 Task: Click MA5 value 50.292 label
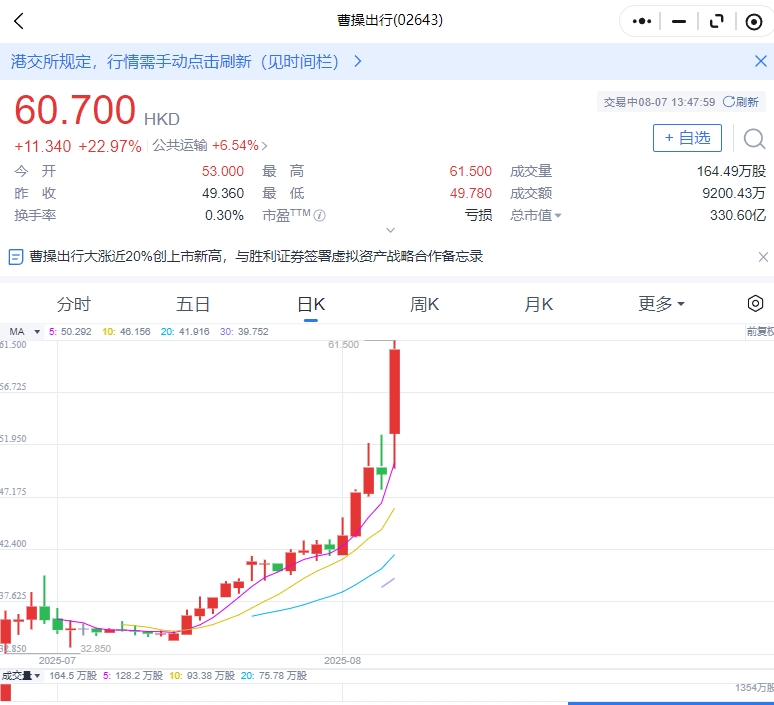[70, 332]
